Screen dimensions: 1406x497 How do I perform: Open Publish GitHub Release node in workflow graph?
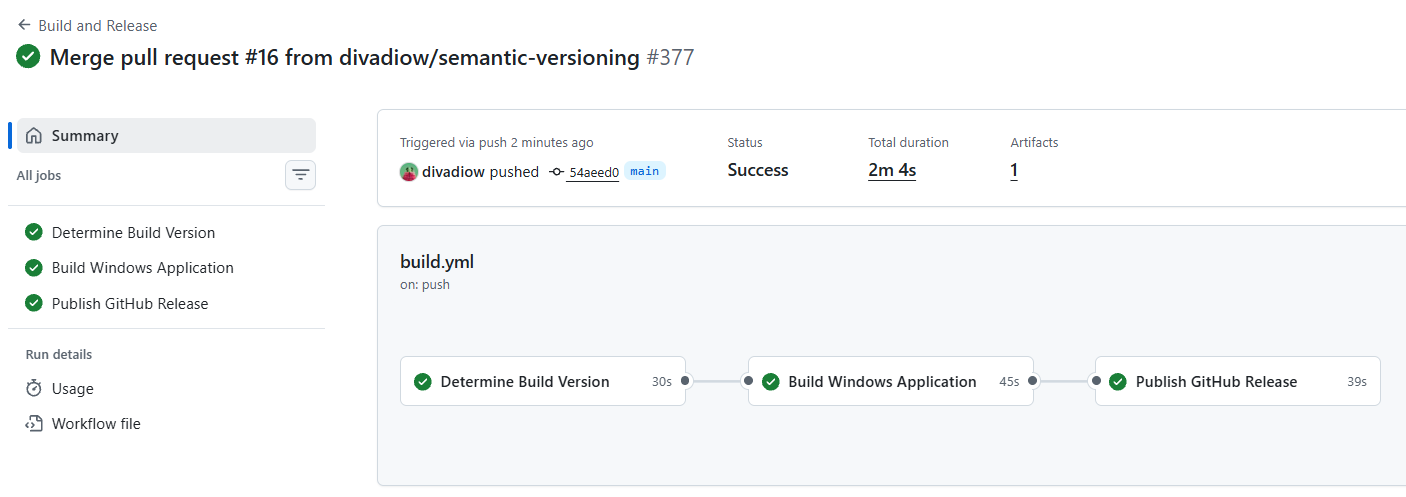pos(1238,381)
